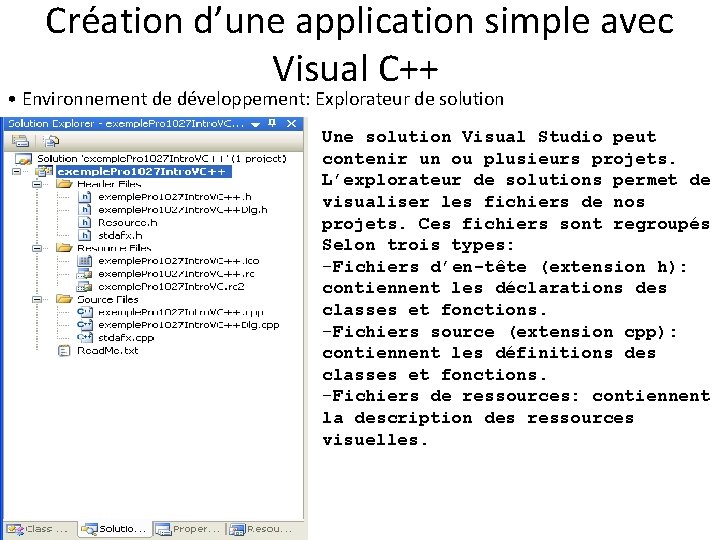Image resolution: width=720 pixels, height=540 pixels.
Task: Switch to the Resource View tab
Action: (262, 529)
